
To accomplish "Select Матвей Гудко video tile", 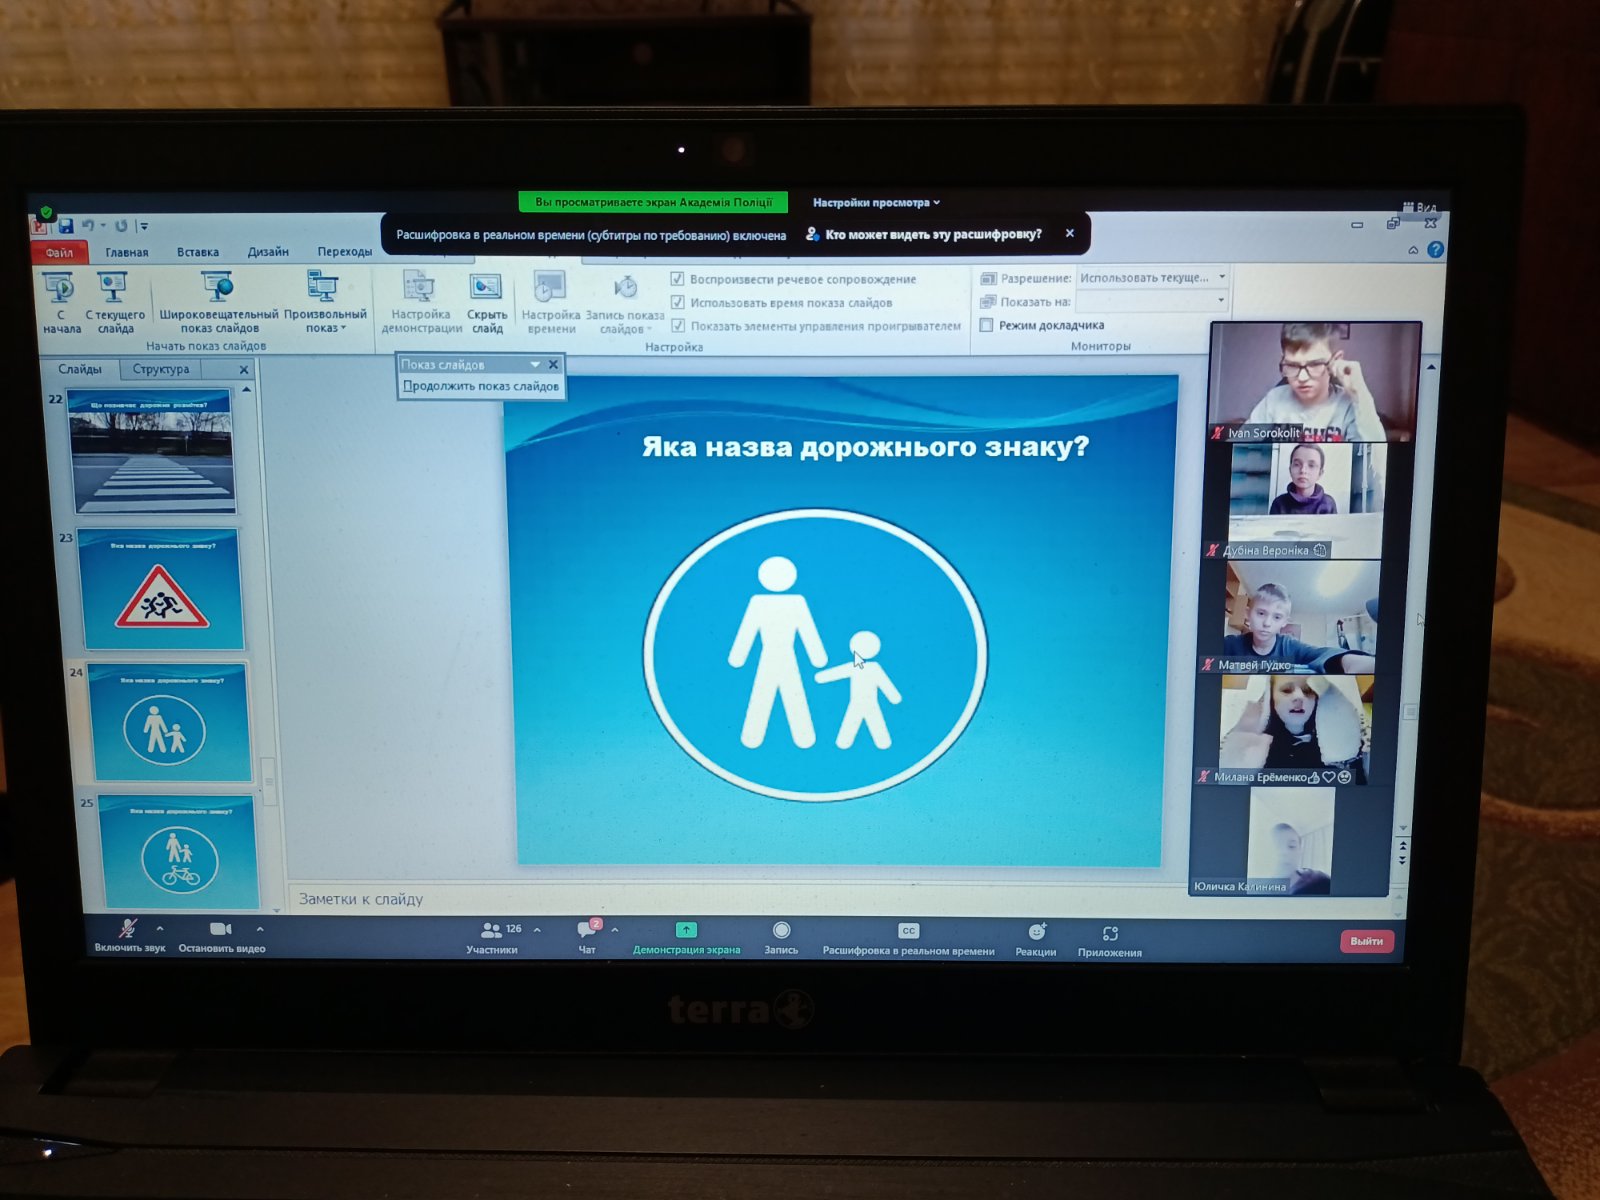I will [1302, 616].
